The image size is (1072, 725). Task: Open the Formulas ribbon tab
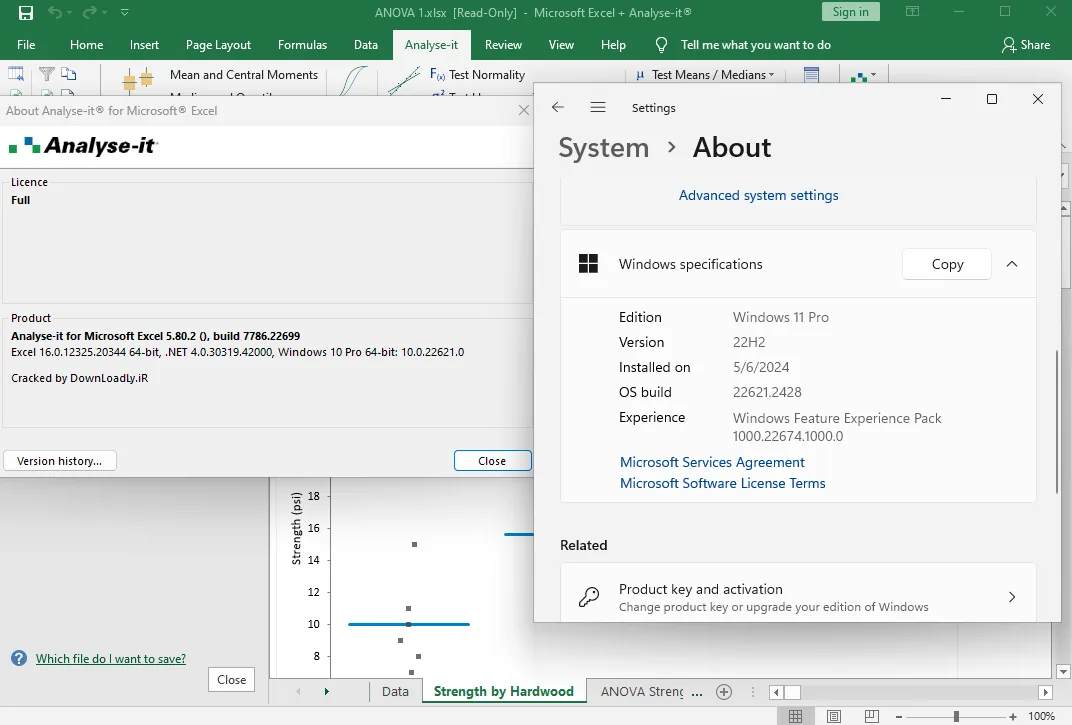tap(302, 45)
